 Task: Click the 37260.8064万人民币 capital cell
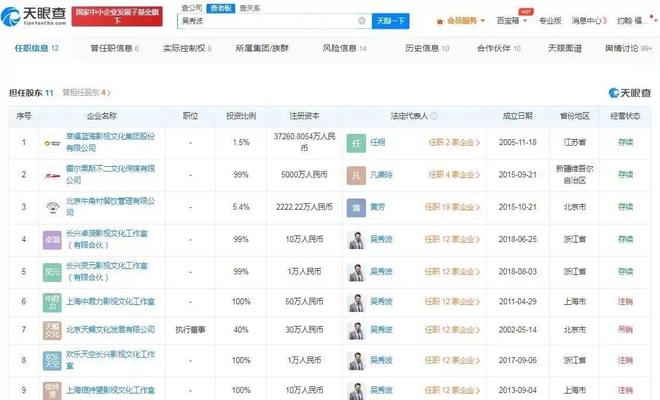point(304,142)
